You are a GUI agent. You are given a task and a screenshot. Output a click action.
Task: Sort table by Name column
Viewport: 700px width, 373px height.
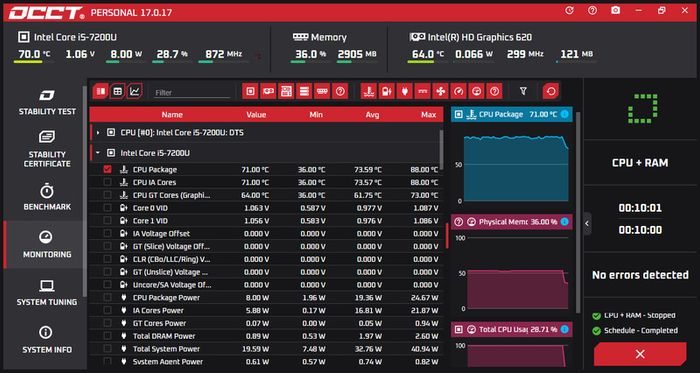coord(172,115)
